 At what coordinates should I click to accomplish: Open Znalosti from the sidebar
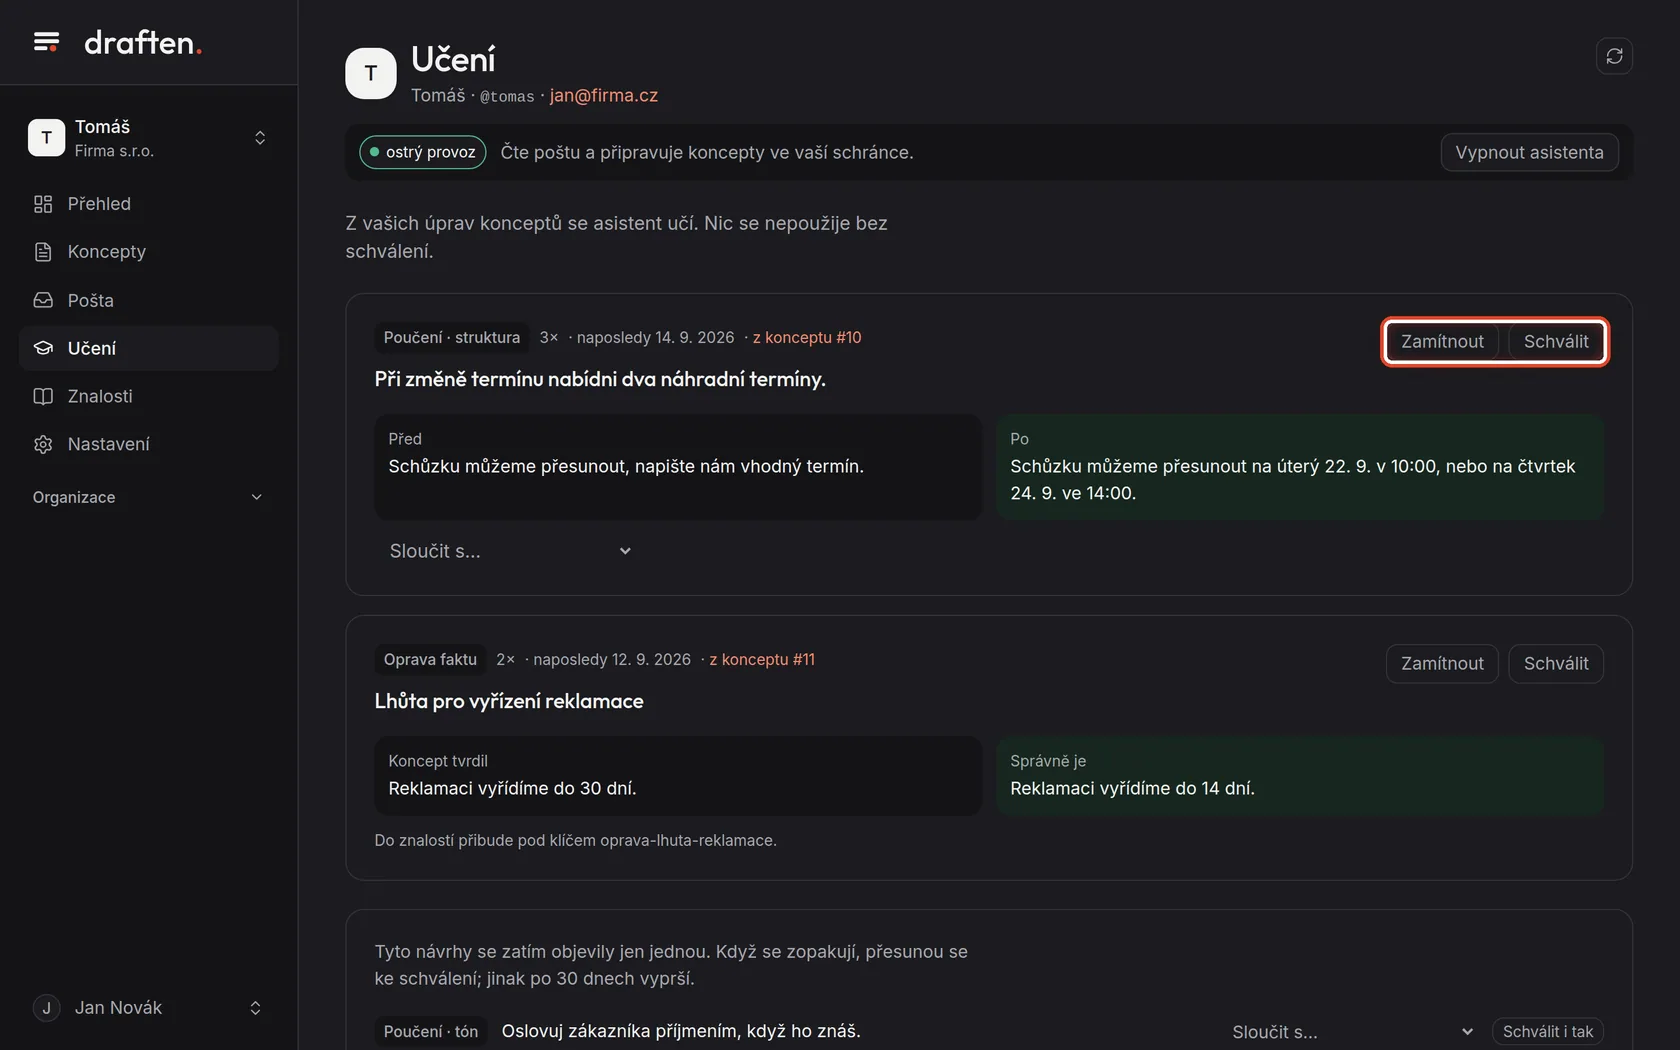[149, 396]
